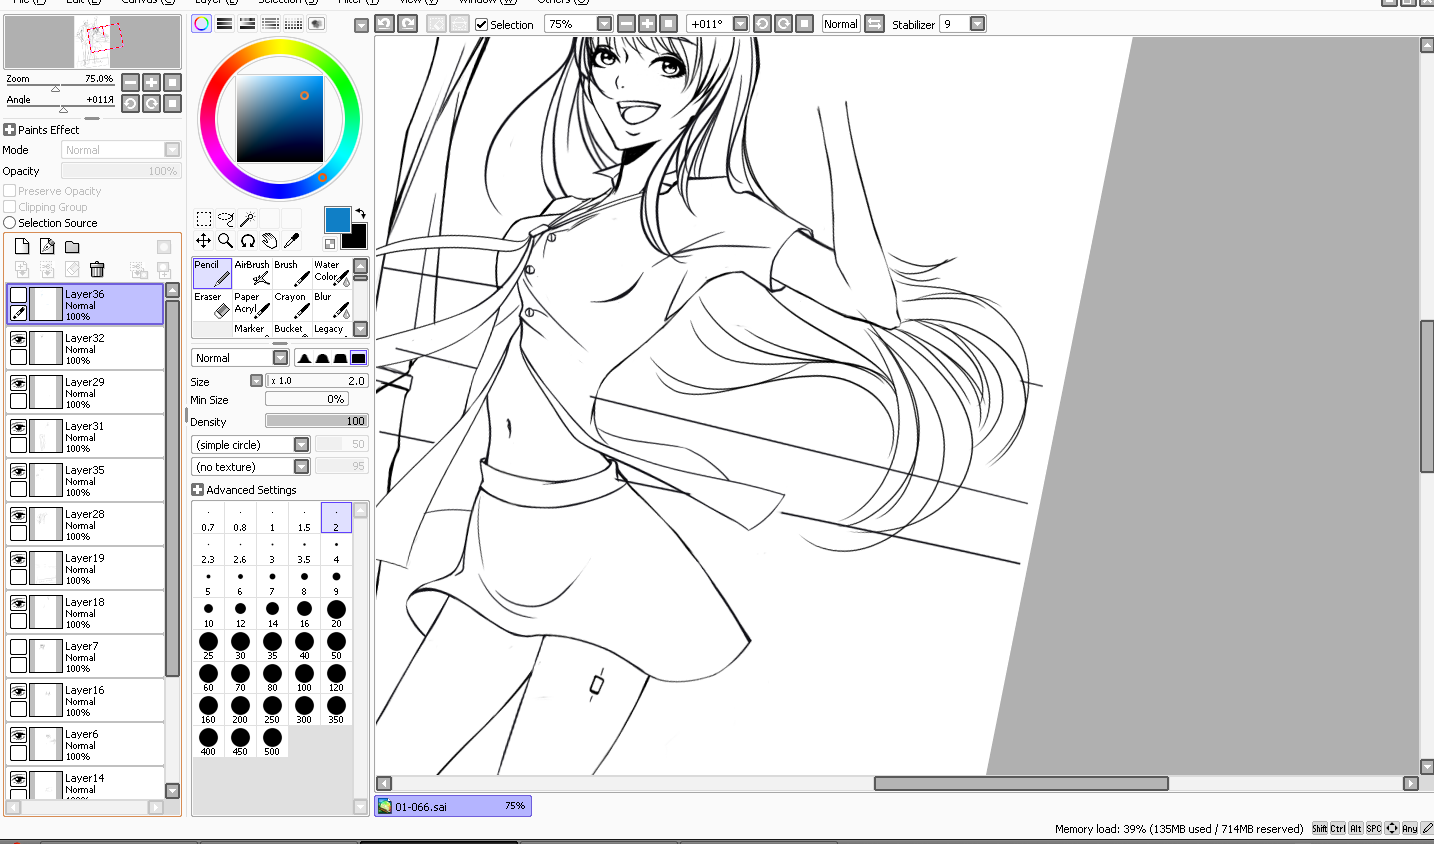
Task: Open the (simple circle) brush shape dropdown
Action: point(301,445)
